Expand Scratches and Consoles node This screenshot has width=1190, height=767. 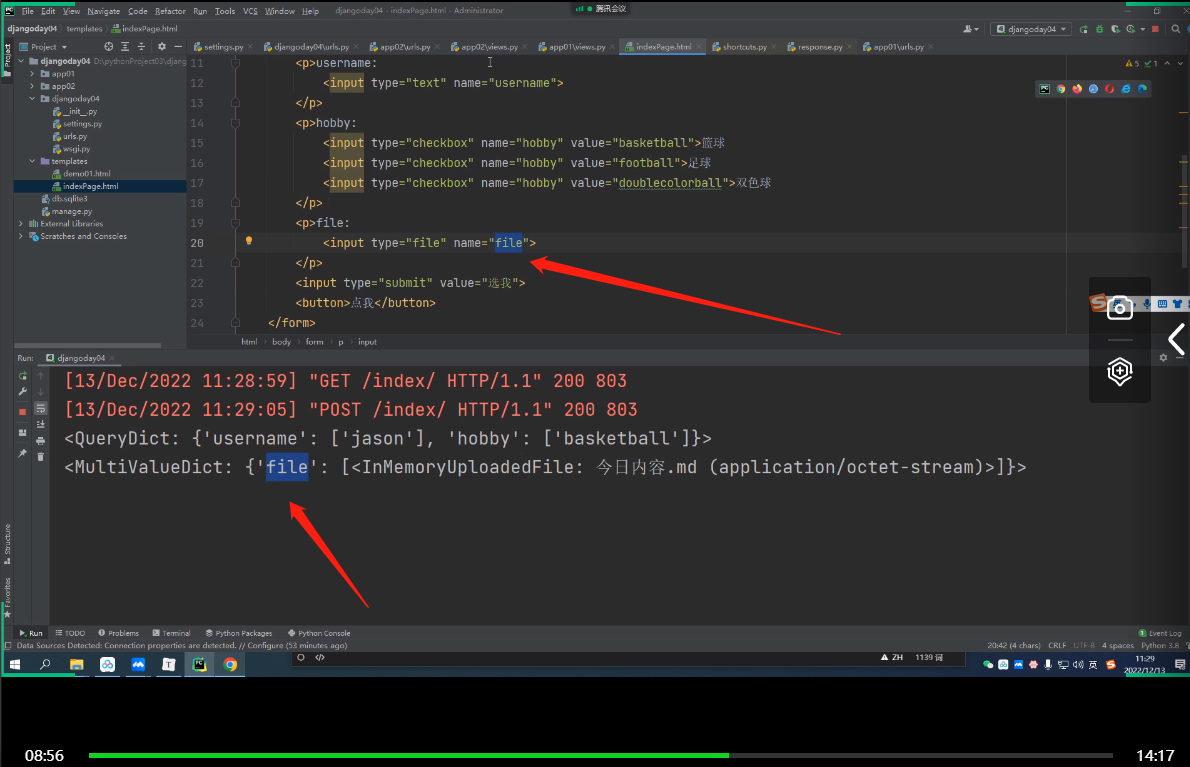click(20, 236)
